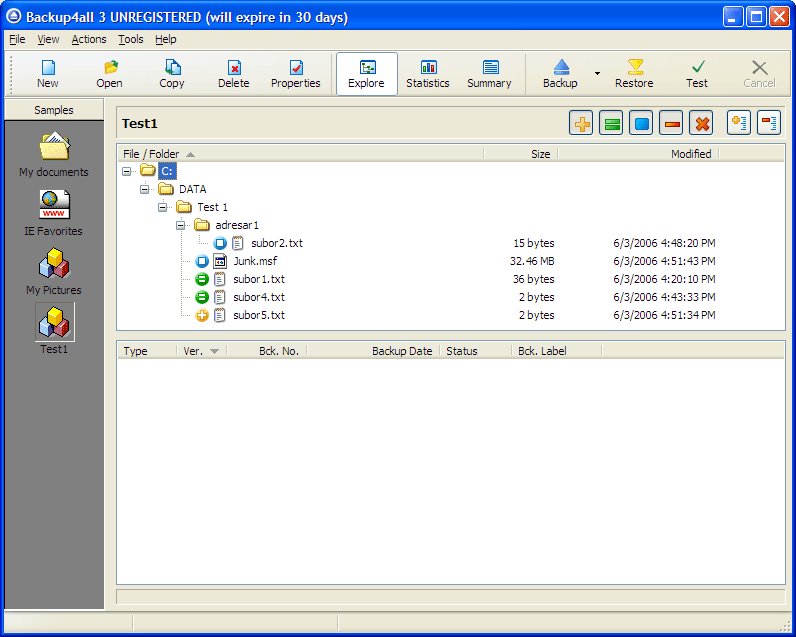Screen dimensions: 796x637
Task: Switch to the Explore view
Action: pyautogui.click(x=367, y=74)
